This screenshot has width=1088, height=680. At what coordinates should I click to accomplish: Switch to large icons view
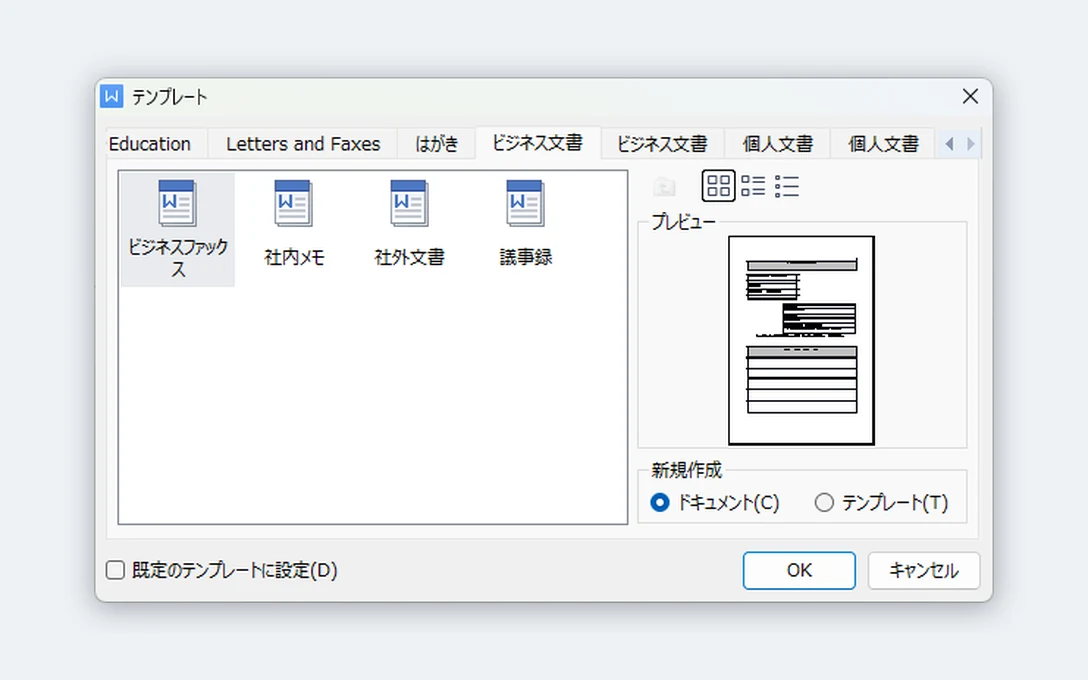click(x=718, y=185)
